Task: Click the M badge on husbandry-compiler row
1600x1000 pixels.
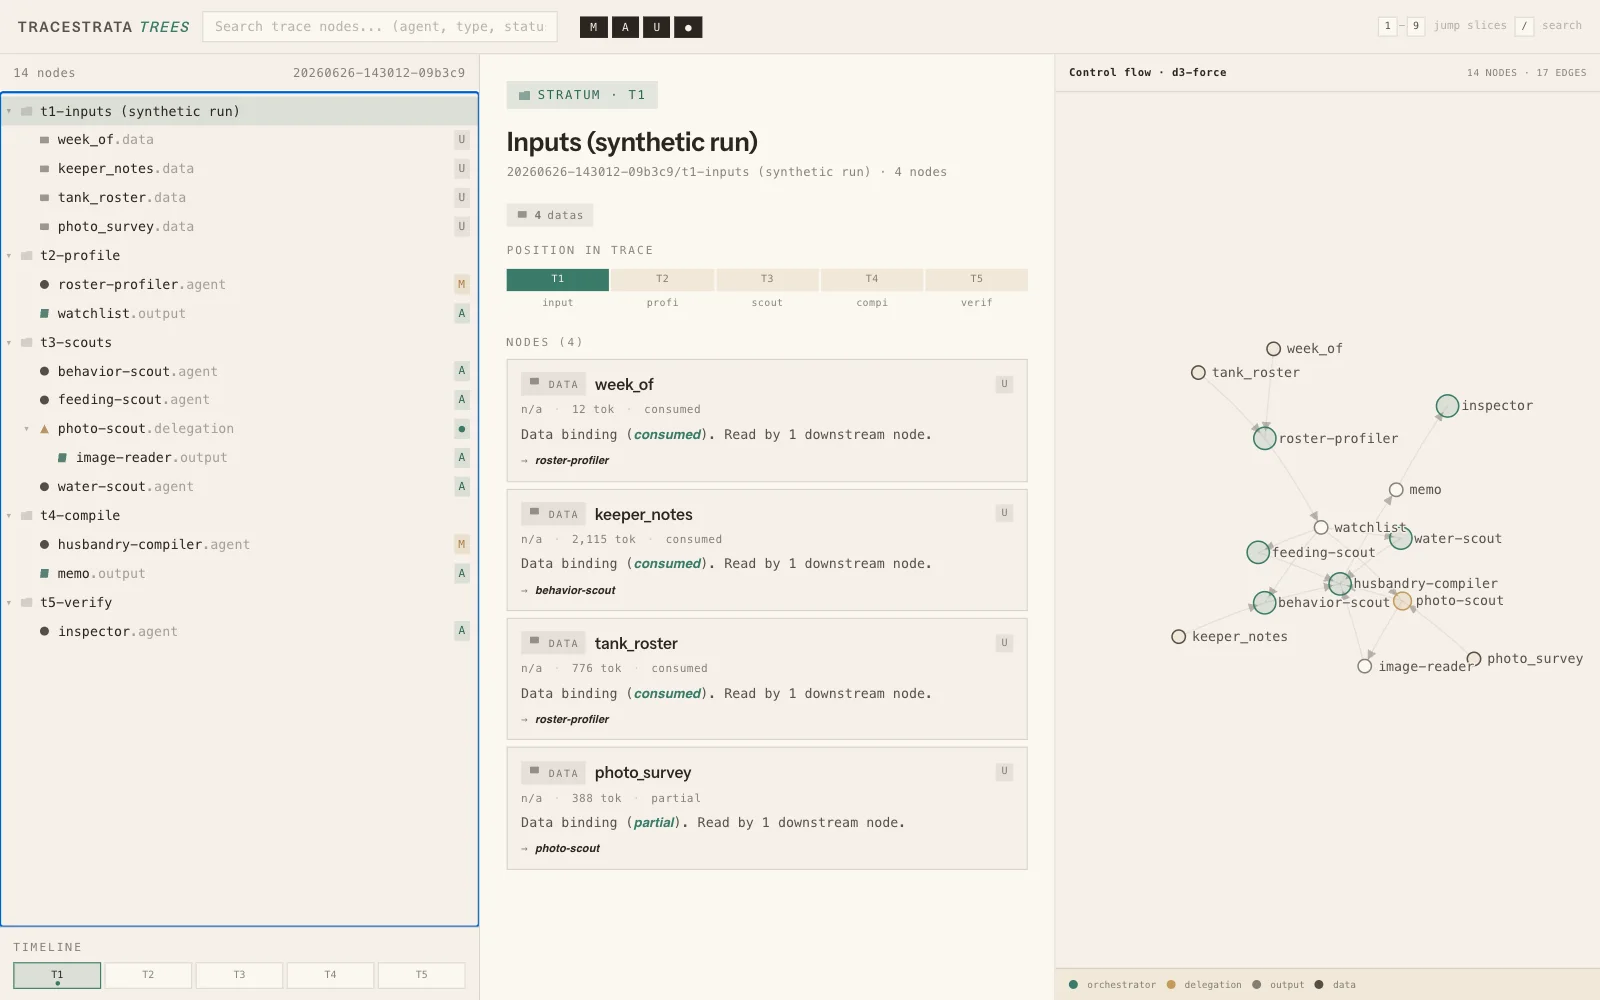Action: [461, 544]
